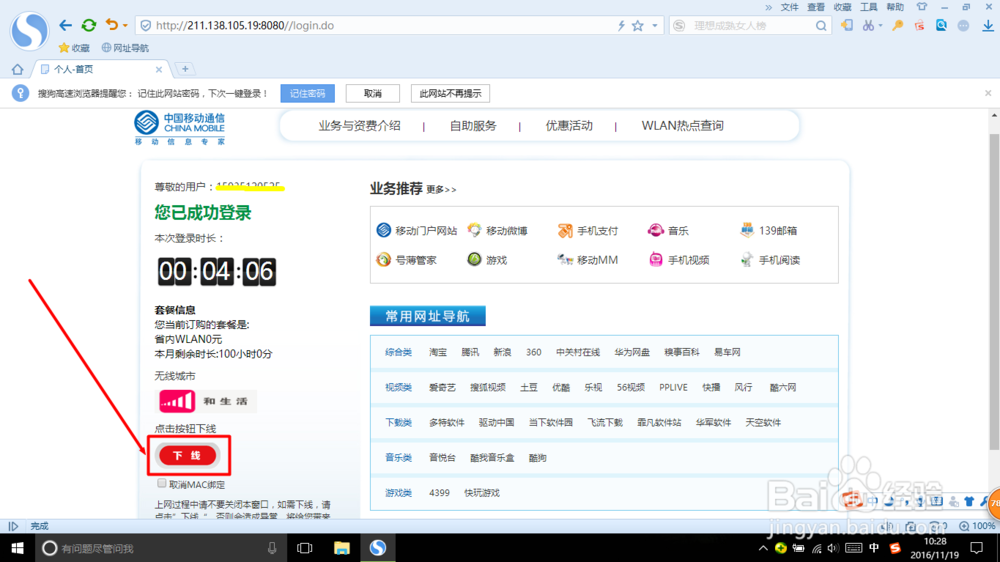This screenshot has height=562, width=1000.
Task: Click 取消 in password prompt
Action: coord(372,93)
